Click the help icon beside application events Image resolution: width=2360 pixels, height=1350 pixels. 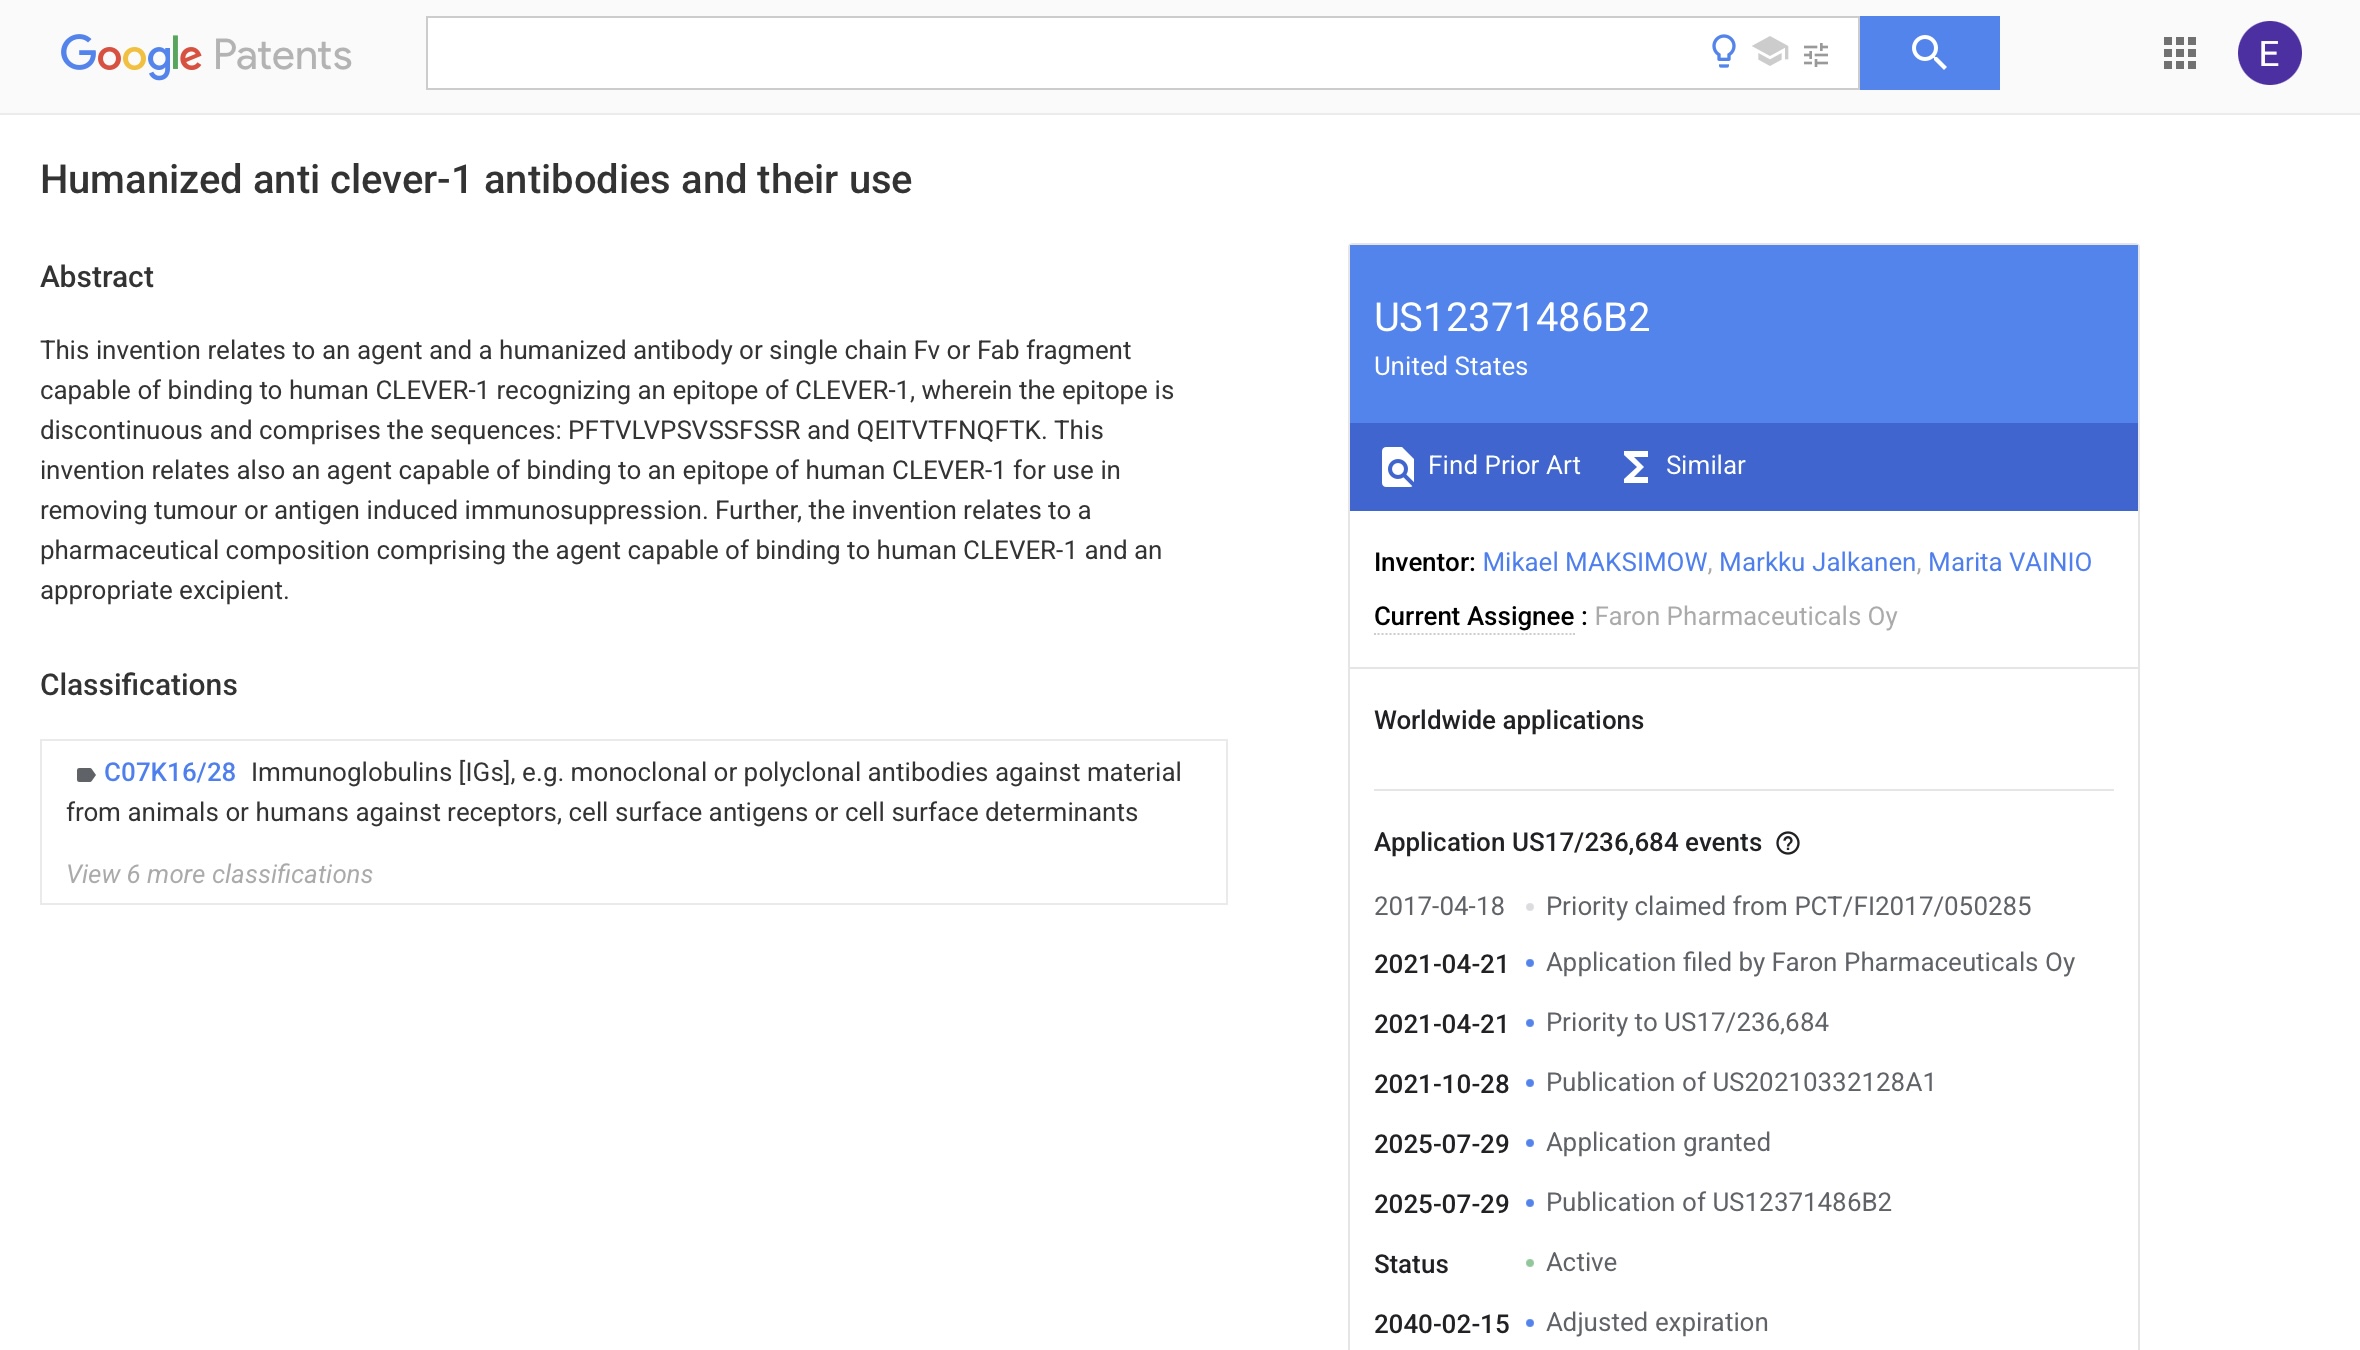(1788, 843)
